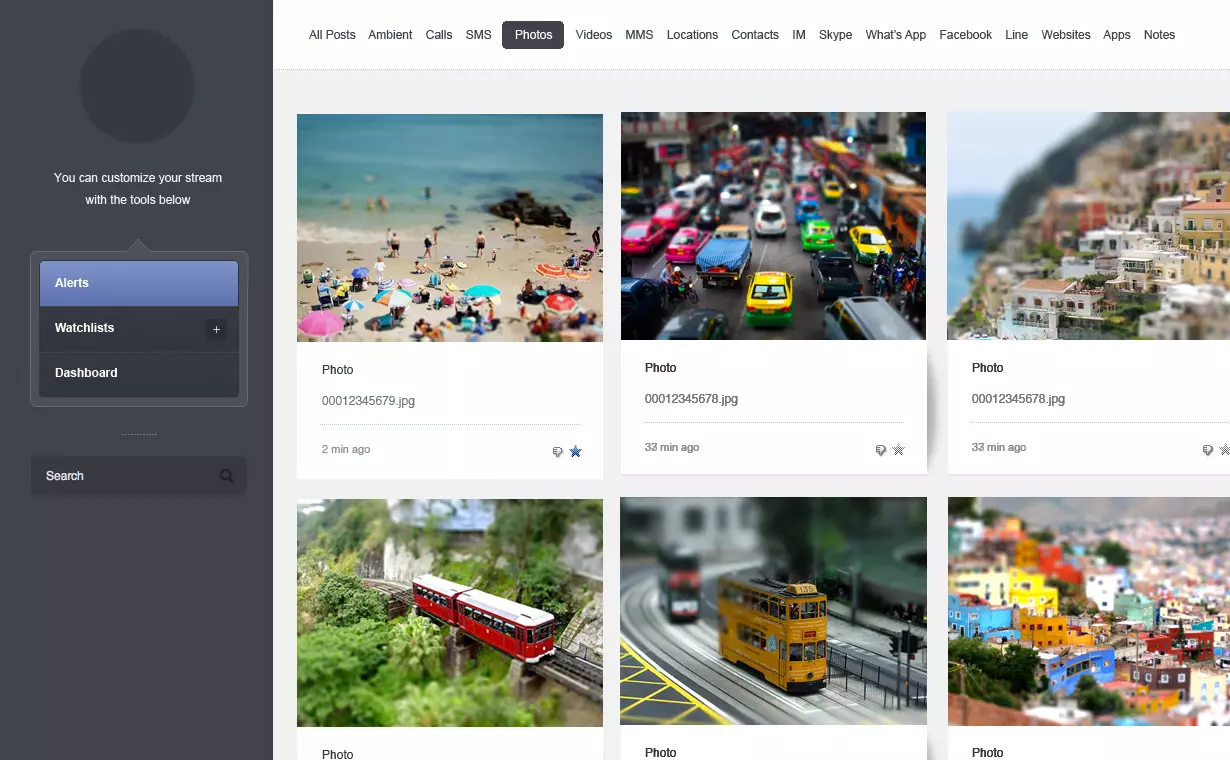Click the 'Photo' label under colorful houses image
1230x760 pixels.
point(988,753)
